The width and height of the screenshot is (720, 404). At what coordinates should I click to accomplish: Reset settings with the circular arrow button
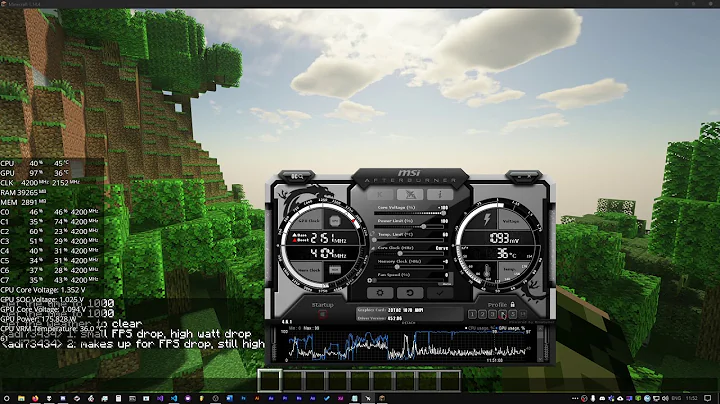pos(410,293)
